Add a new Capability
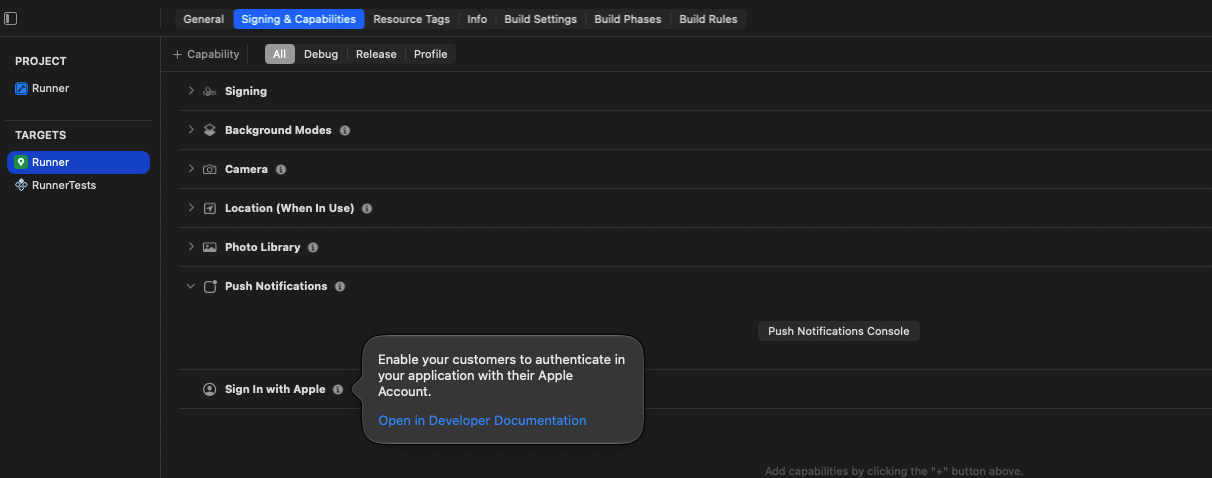The height and width of the screenshot is (478, 1212). pyautogui.click(x=206, y=54)
